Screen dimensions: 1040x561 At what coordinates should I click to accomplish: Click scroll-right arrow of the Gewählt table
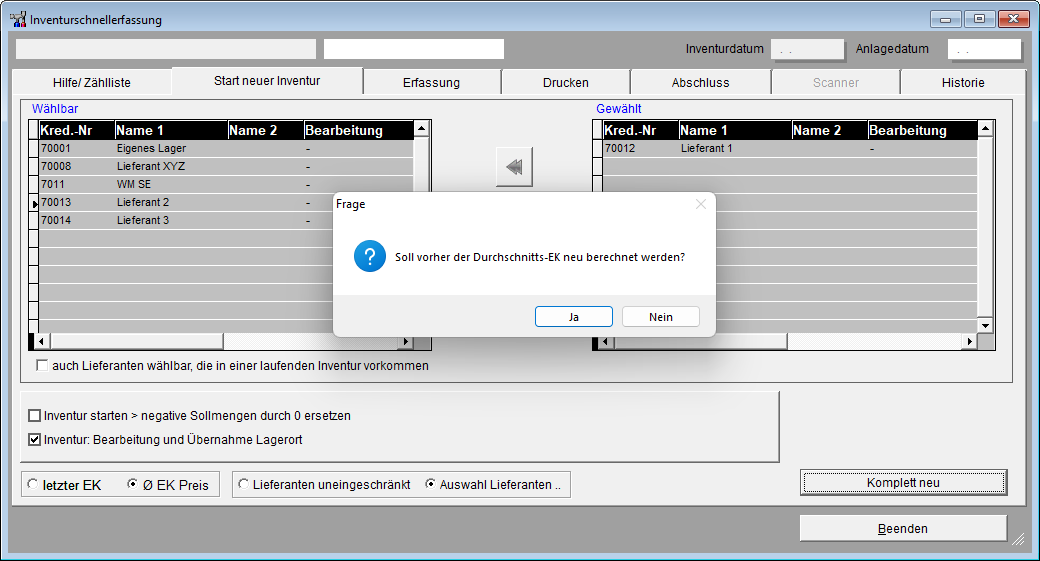click(969, 342)
